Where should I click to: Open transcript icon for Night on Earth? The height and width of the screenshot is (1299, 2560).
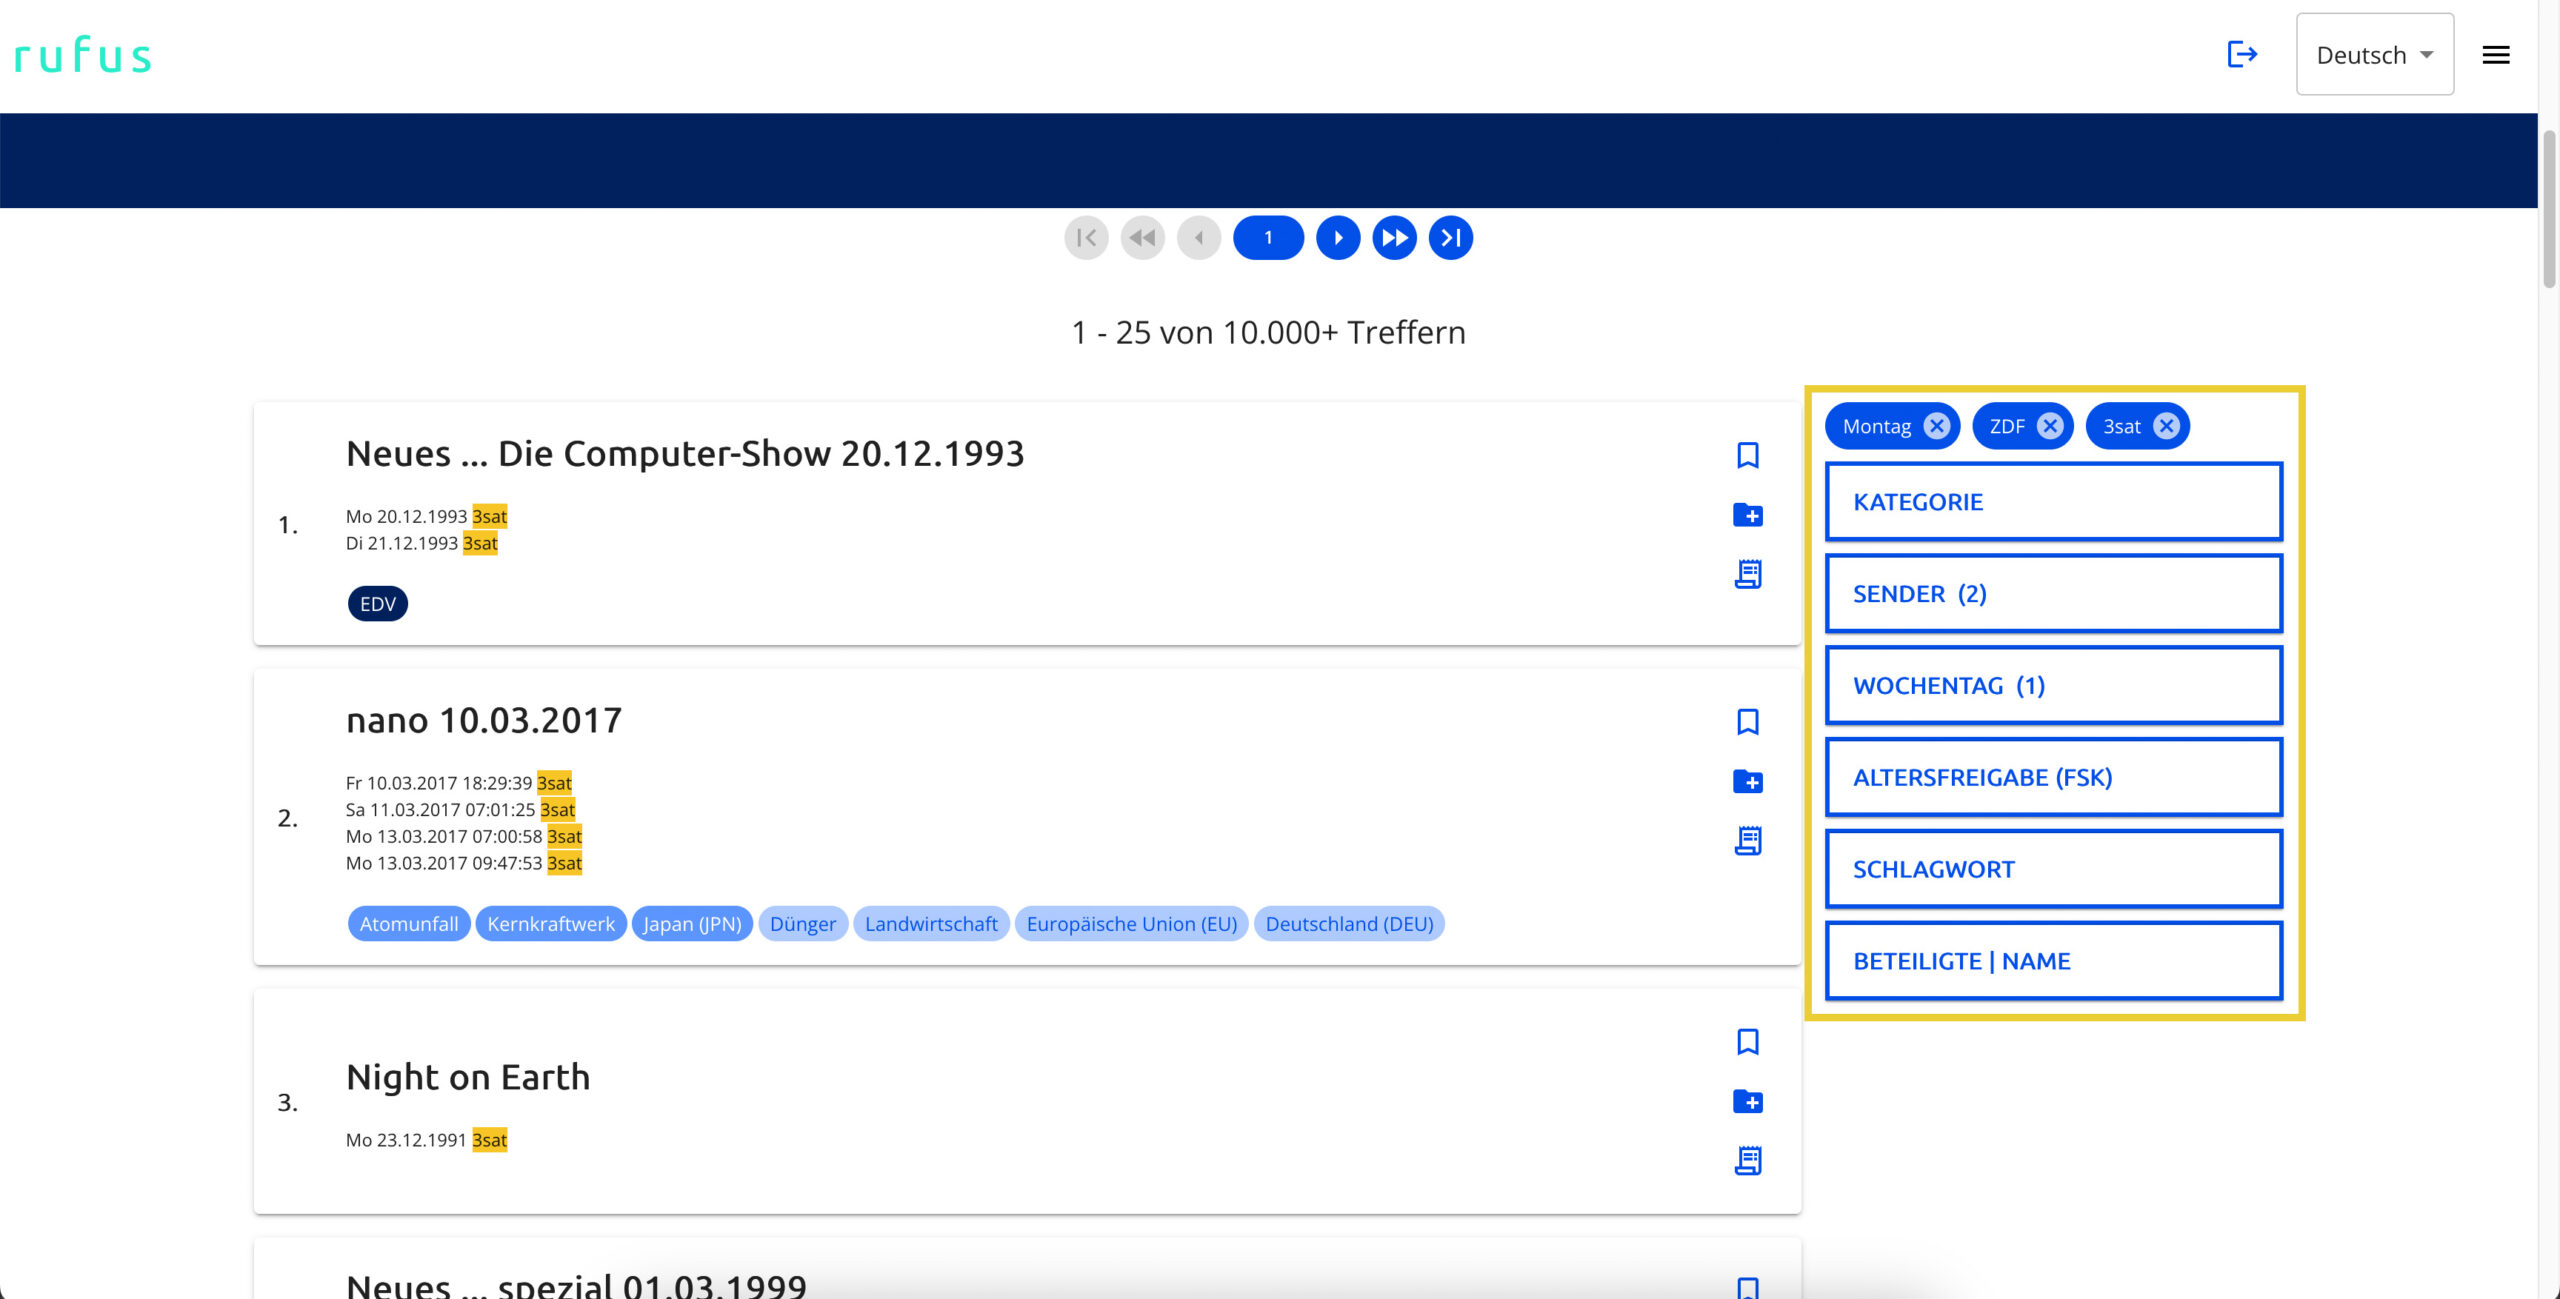coord(1747,1160)
